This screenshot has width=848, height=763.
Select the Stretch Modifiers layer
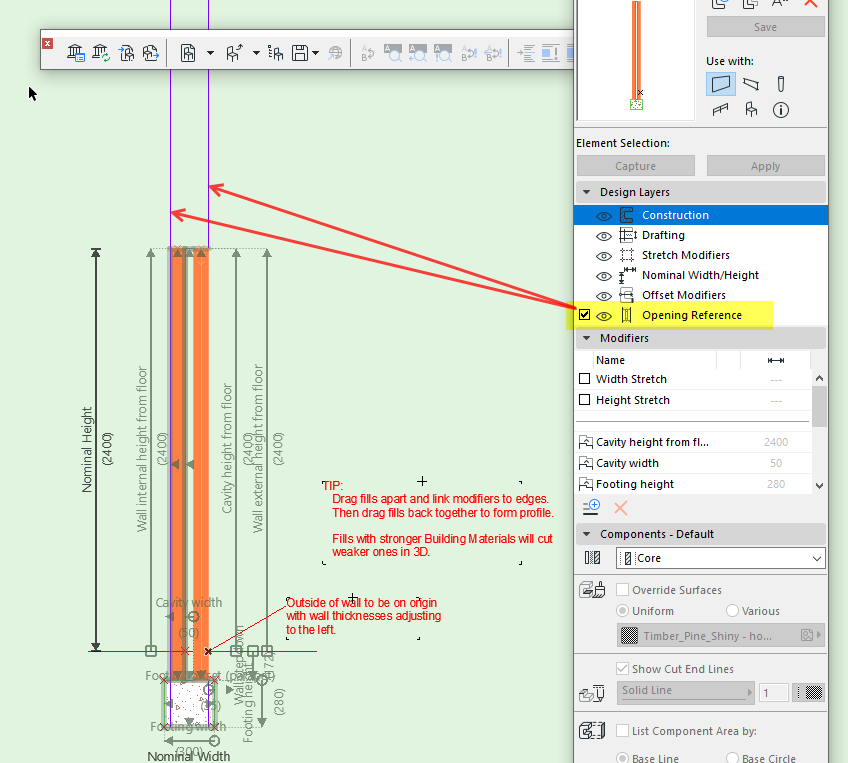click(x=685, y=255)
